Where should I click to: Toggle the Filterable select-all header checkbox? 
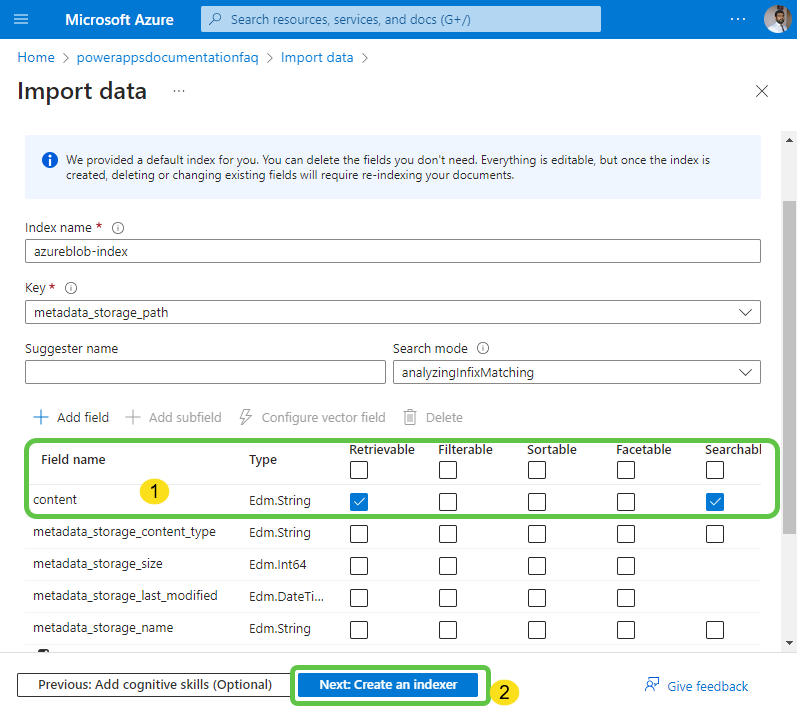pyautogui.click(x=448, y=470)
